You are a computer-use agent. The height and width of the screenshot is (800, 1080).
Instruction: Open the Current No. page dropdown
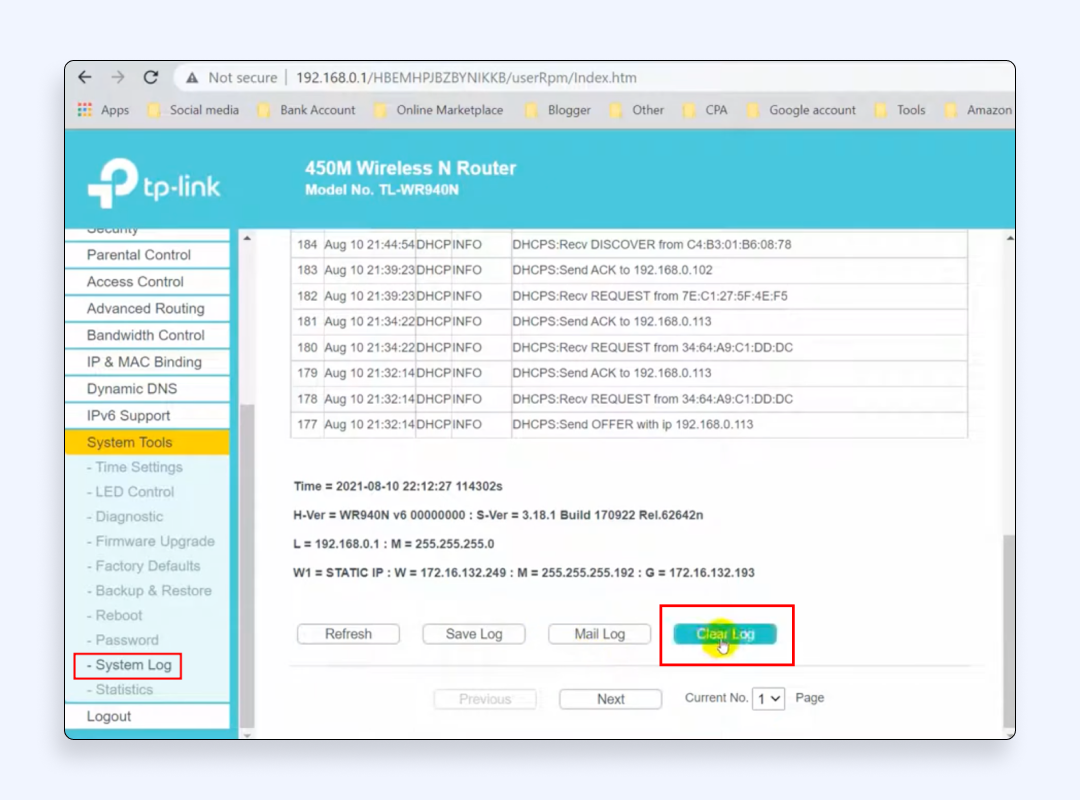coord(769,699)
